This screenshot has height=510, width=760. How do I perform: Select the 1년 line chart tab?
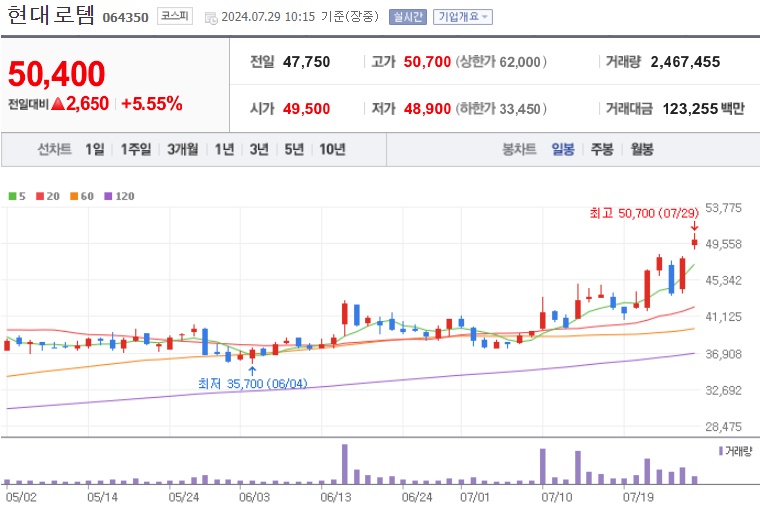(224, 149)
